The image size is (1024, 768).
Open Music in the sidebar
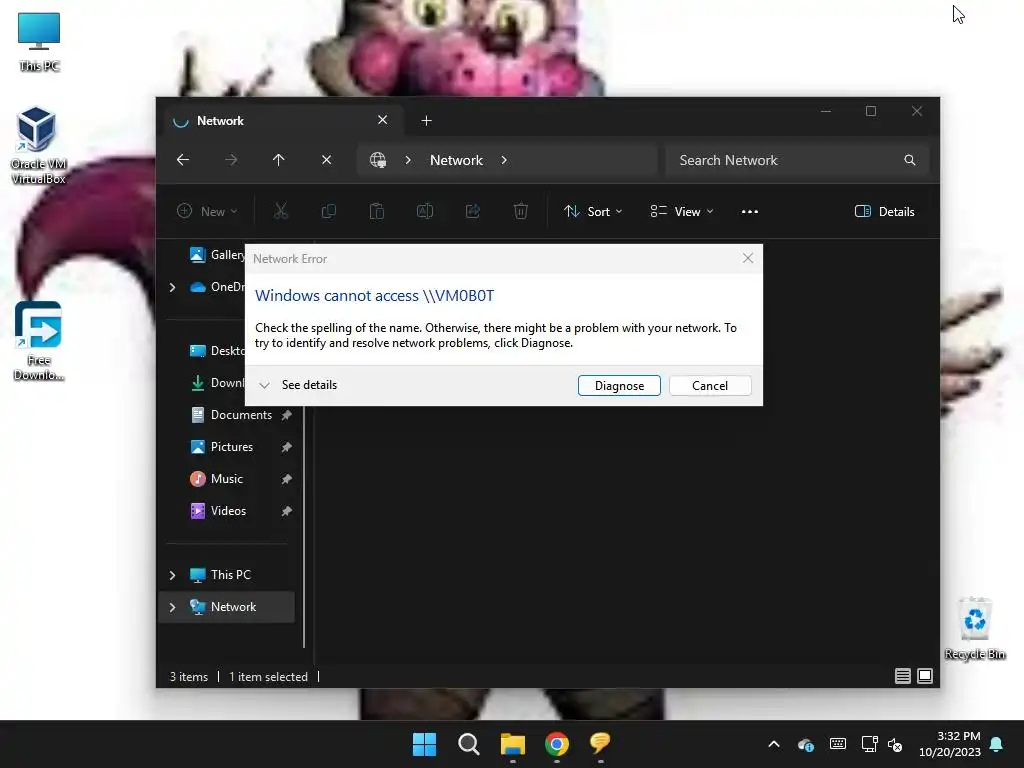[x=216, y=479]
